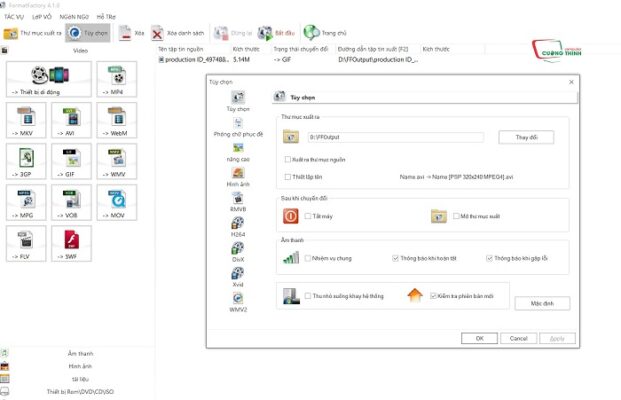Viewport: 621px width, 400px height.
Task: Open nâng cao advanced settings category
Action: point(238,152)
